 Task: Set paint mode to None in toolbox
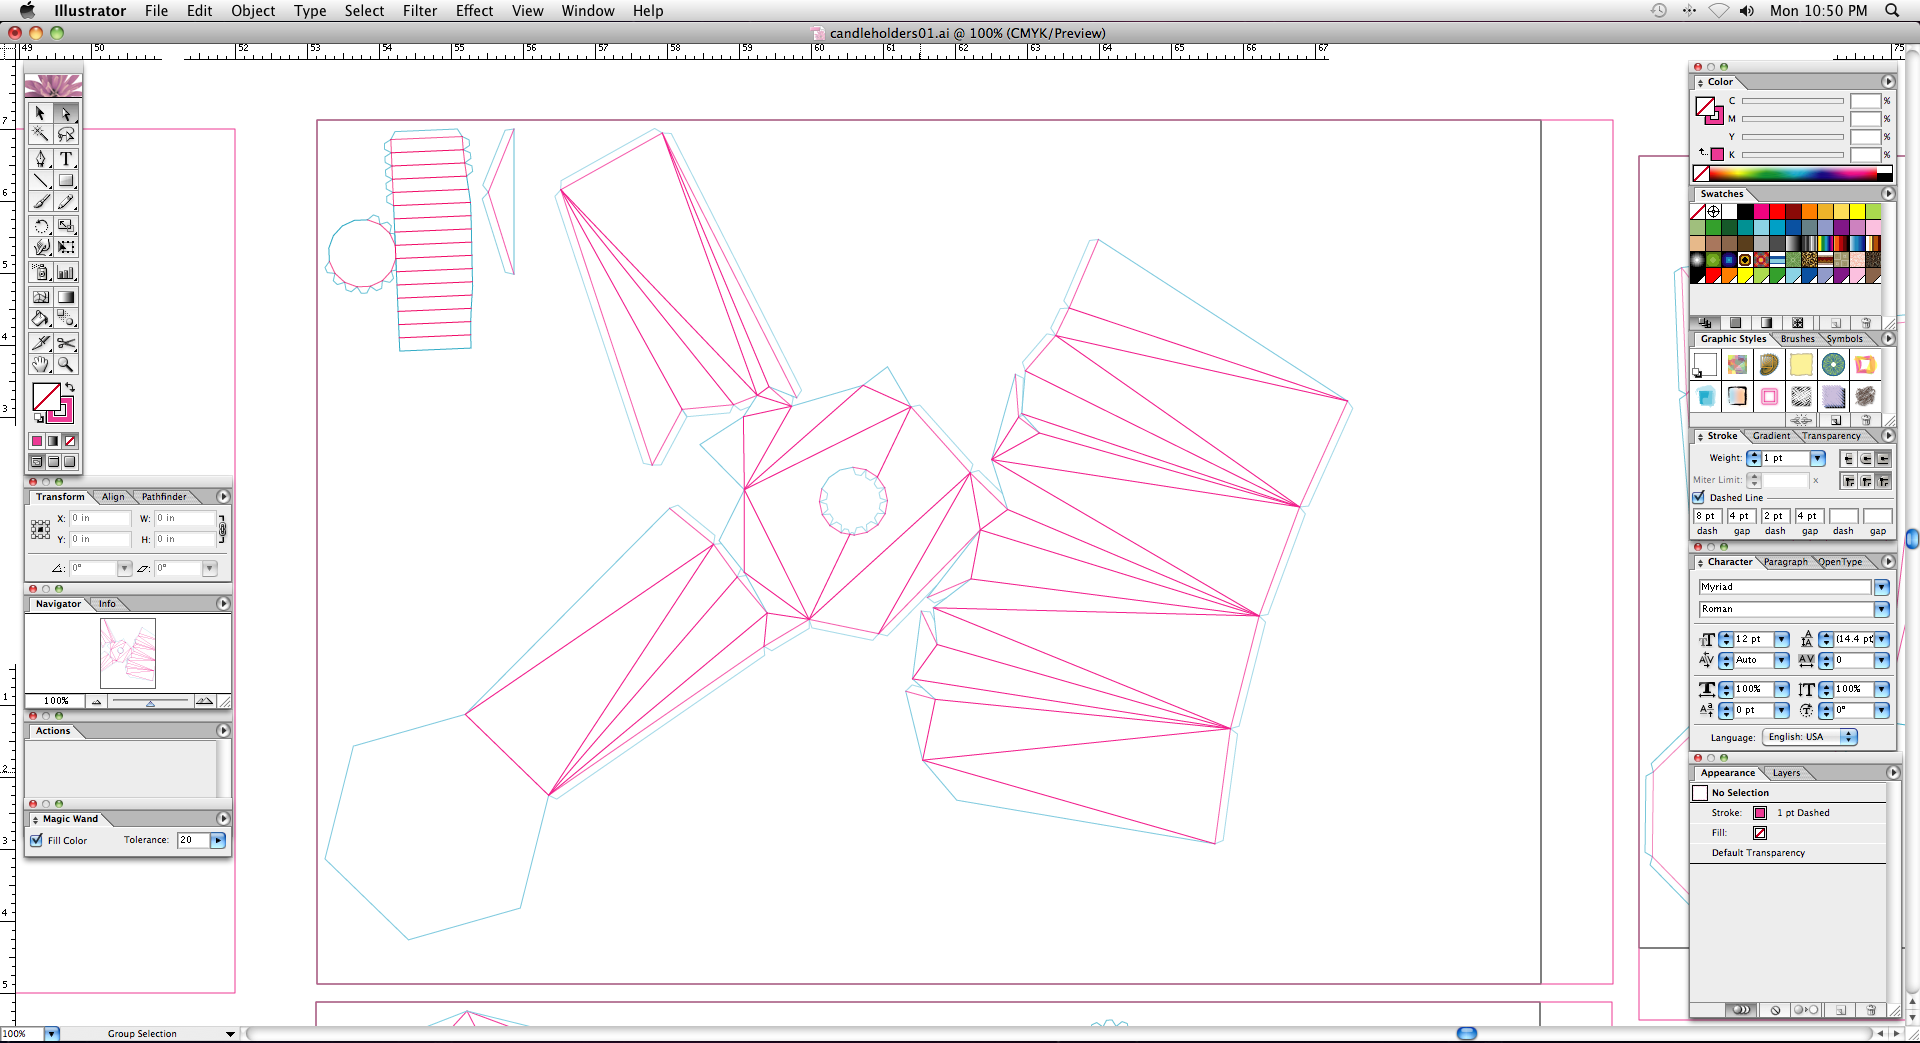click(x=70, y=441)
